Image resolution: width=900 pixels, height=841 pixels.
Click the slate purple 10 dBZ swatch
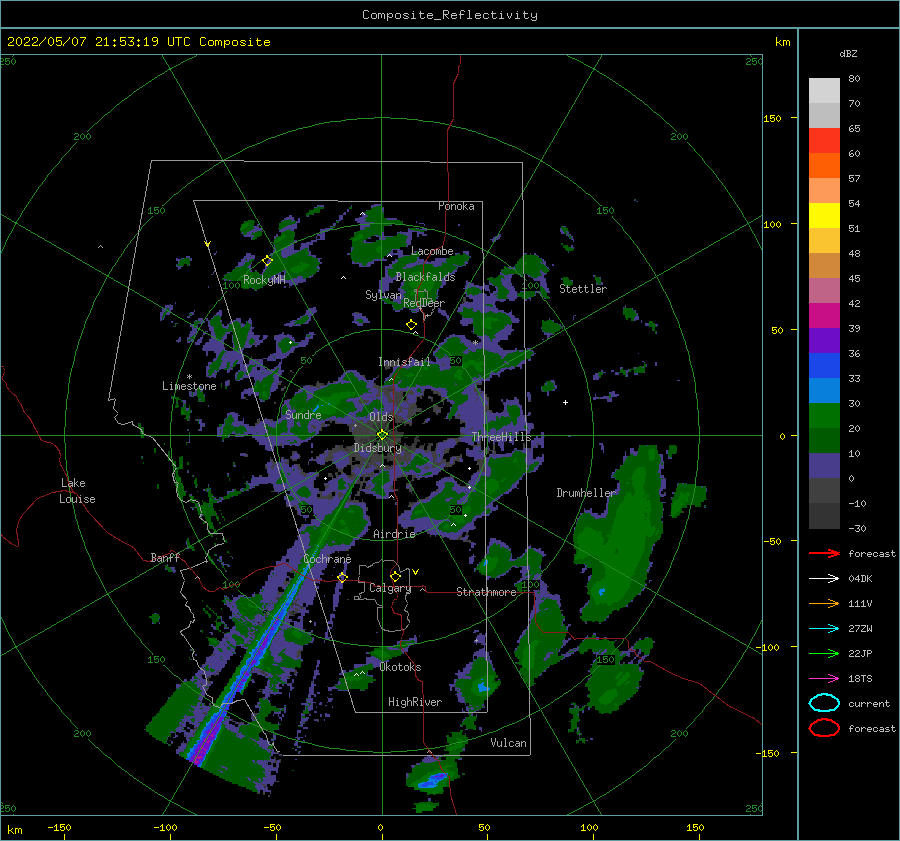click(x=824, y=466)
